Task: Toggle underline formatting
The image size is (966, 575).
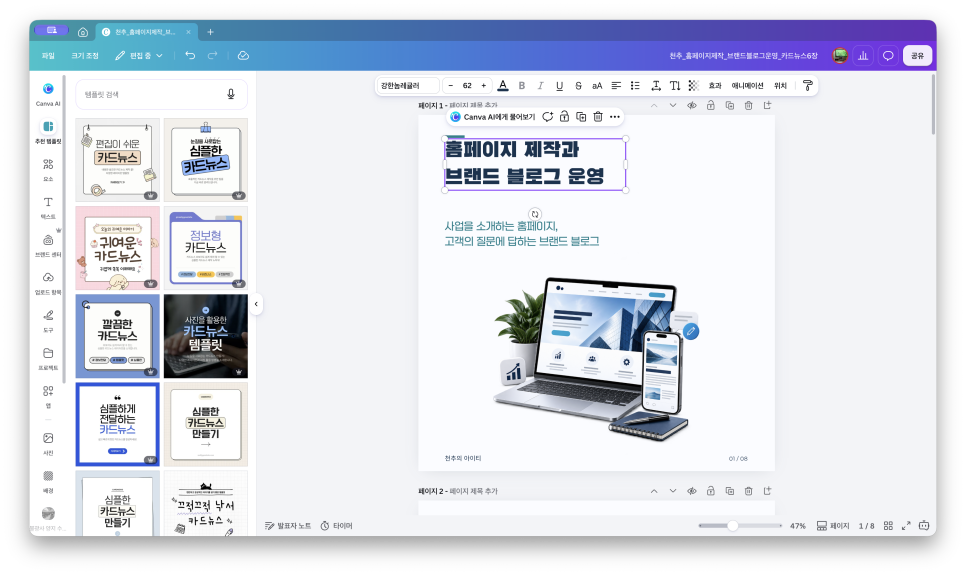Action: (559, 86)
